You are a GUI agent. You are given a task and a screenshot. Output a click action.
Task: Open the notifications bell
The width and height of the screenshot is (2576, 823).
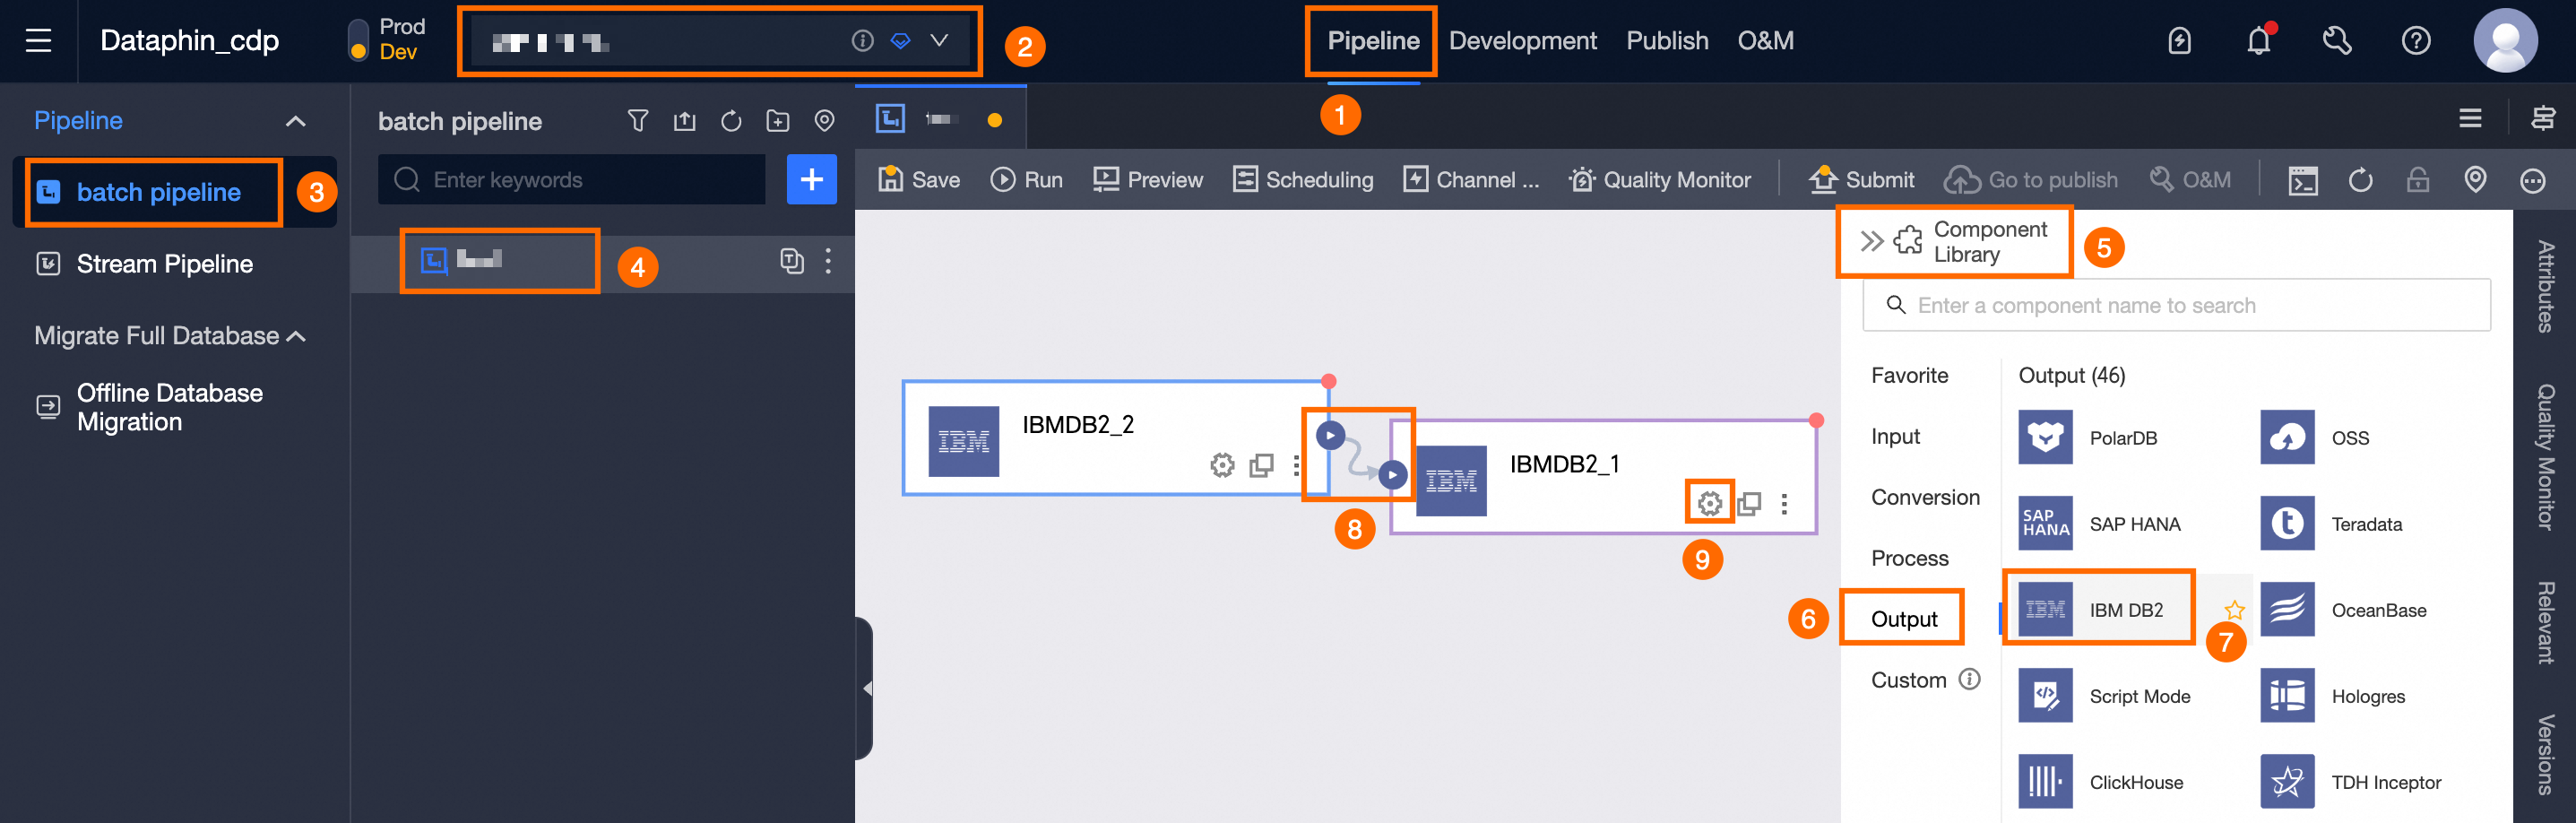click(2258, 41)
